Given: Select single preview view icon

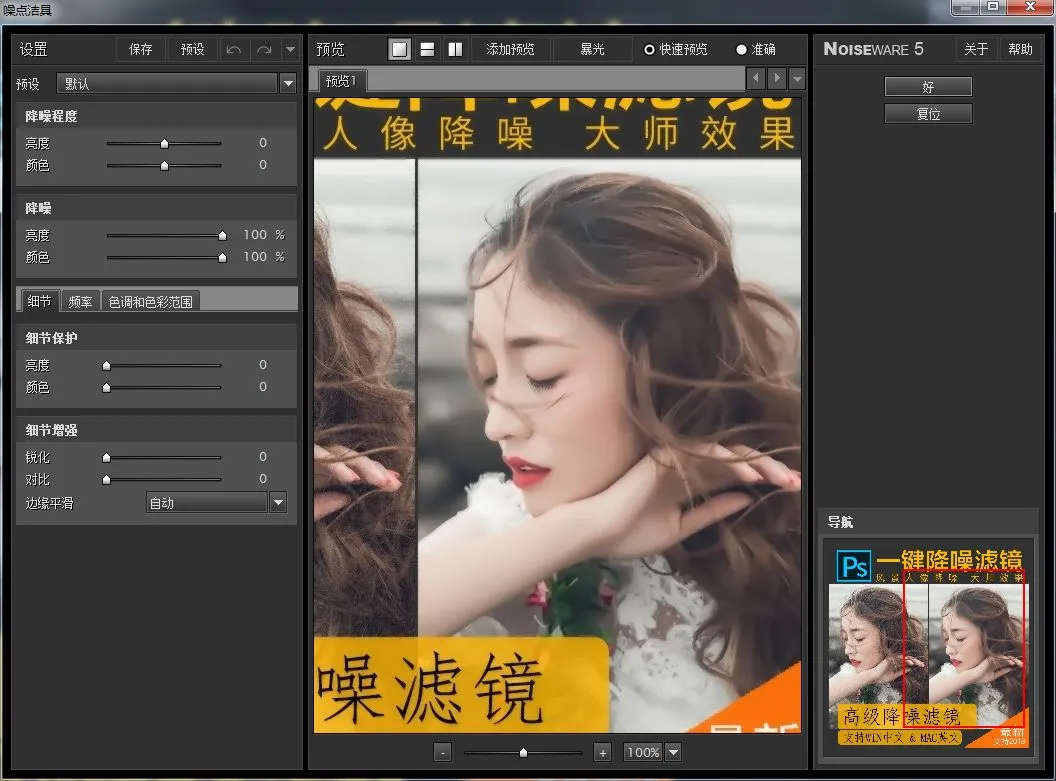Looking at the screenshot, I should coord(400,49).
